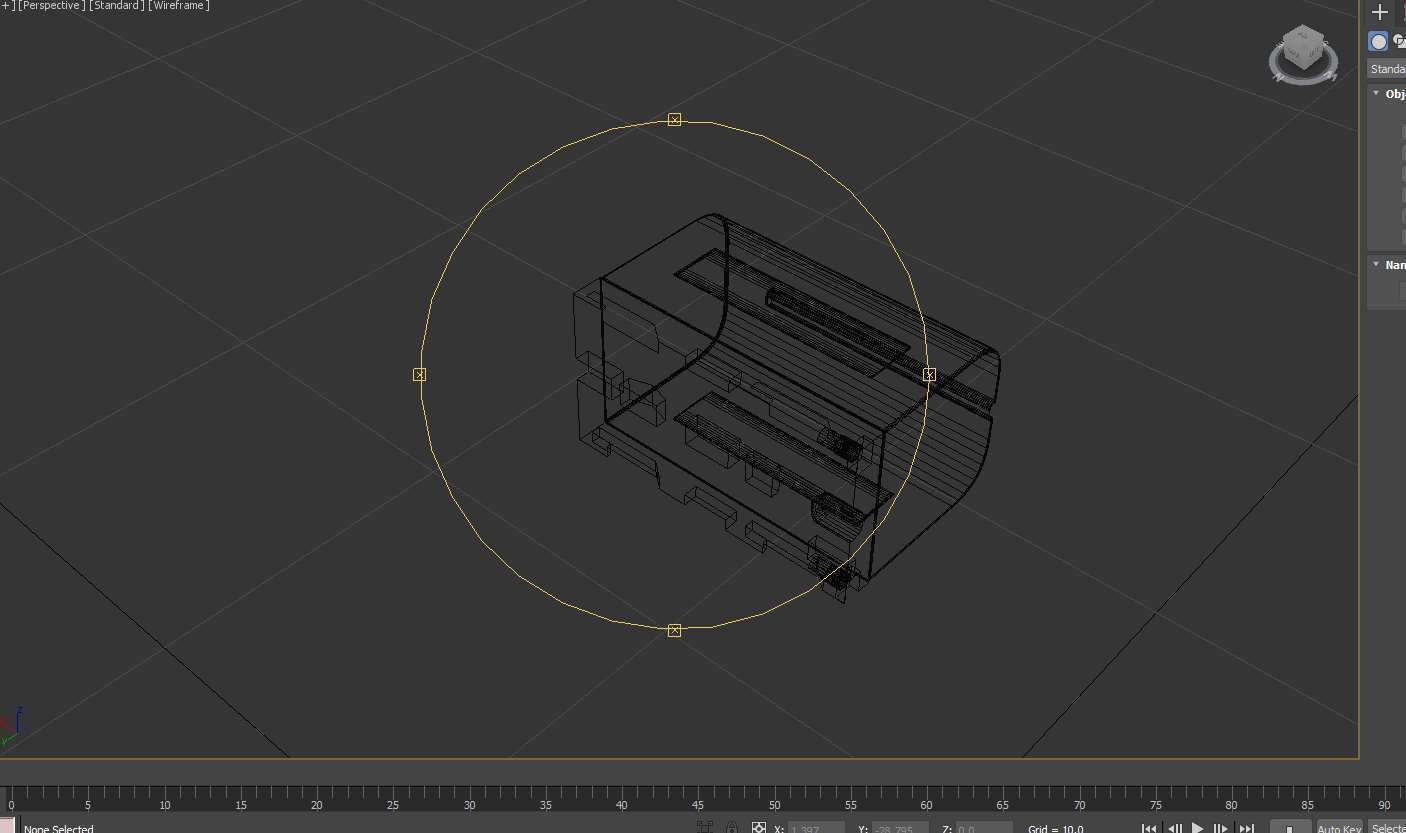Go to start frame
The width and height of the screenshot is (1406, 833).
[x=1150, y=828]
